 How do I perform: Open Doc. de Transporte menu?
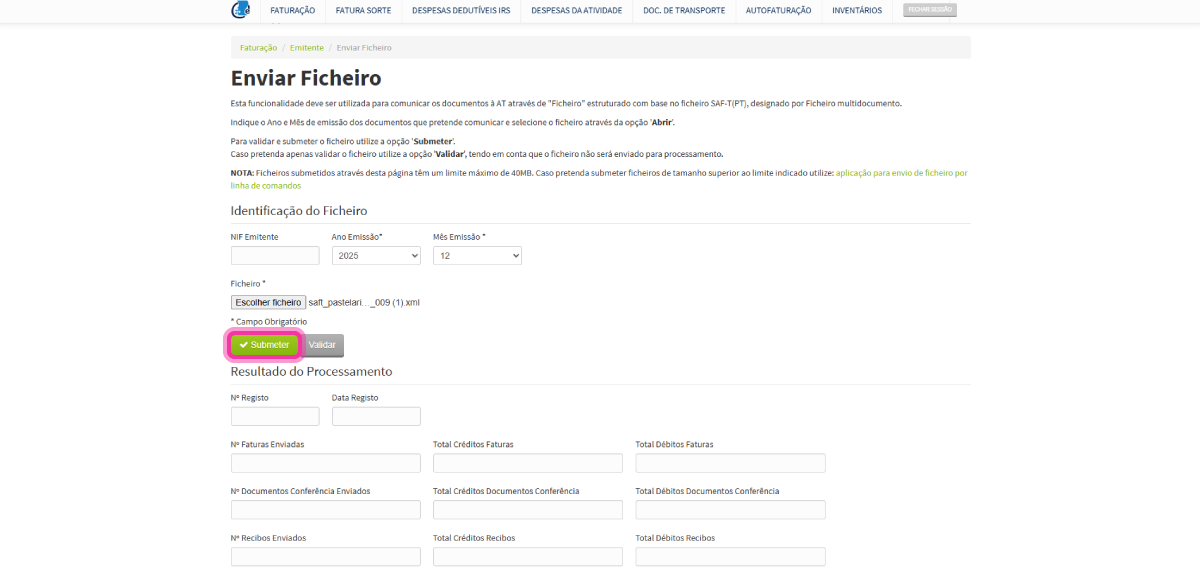684,10
